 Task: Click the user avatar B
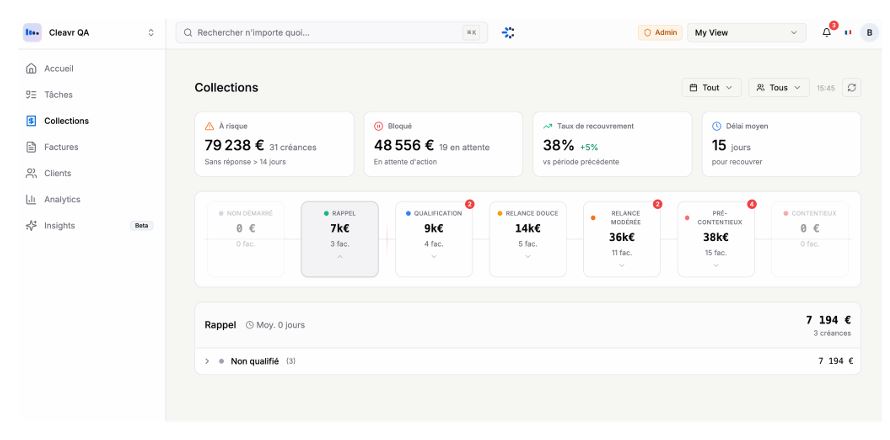869,33
